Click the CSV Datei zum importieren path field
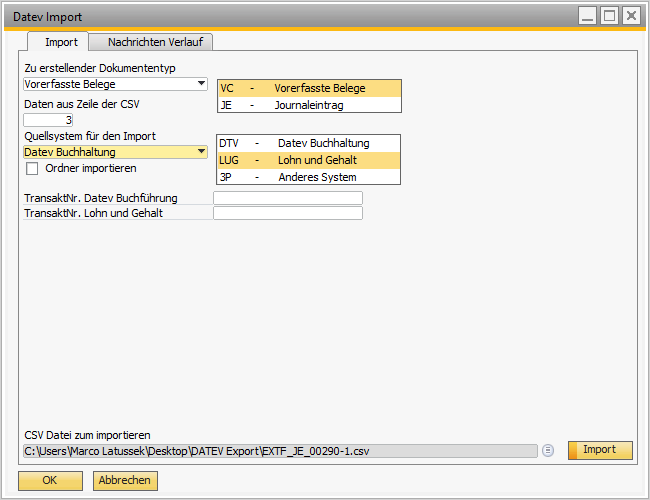The height and width of the screenshot is (500, 650). point(280,451)
